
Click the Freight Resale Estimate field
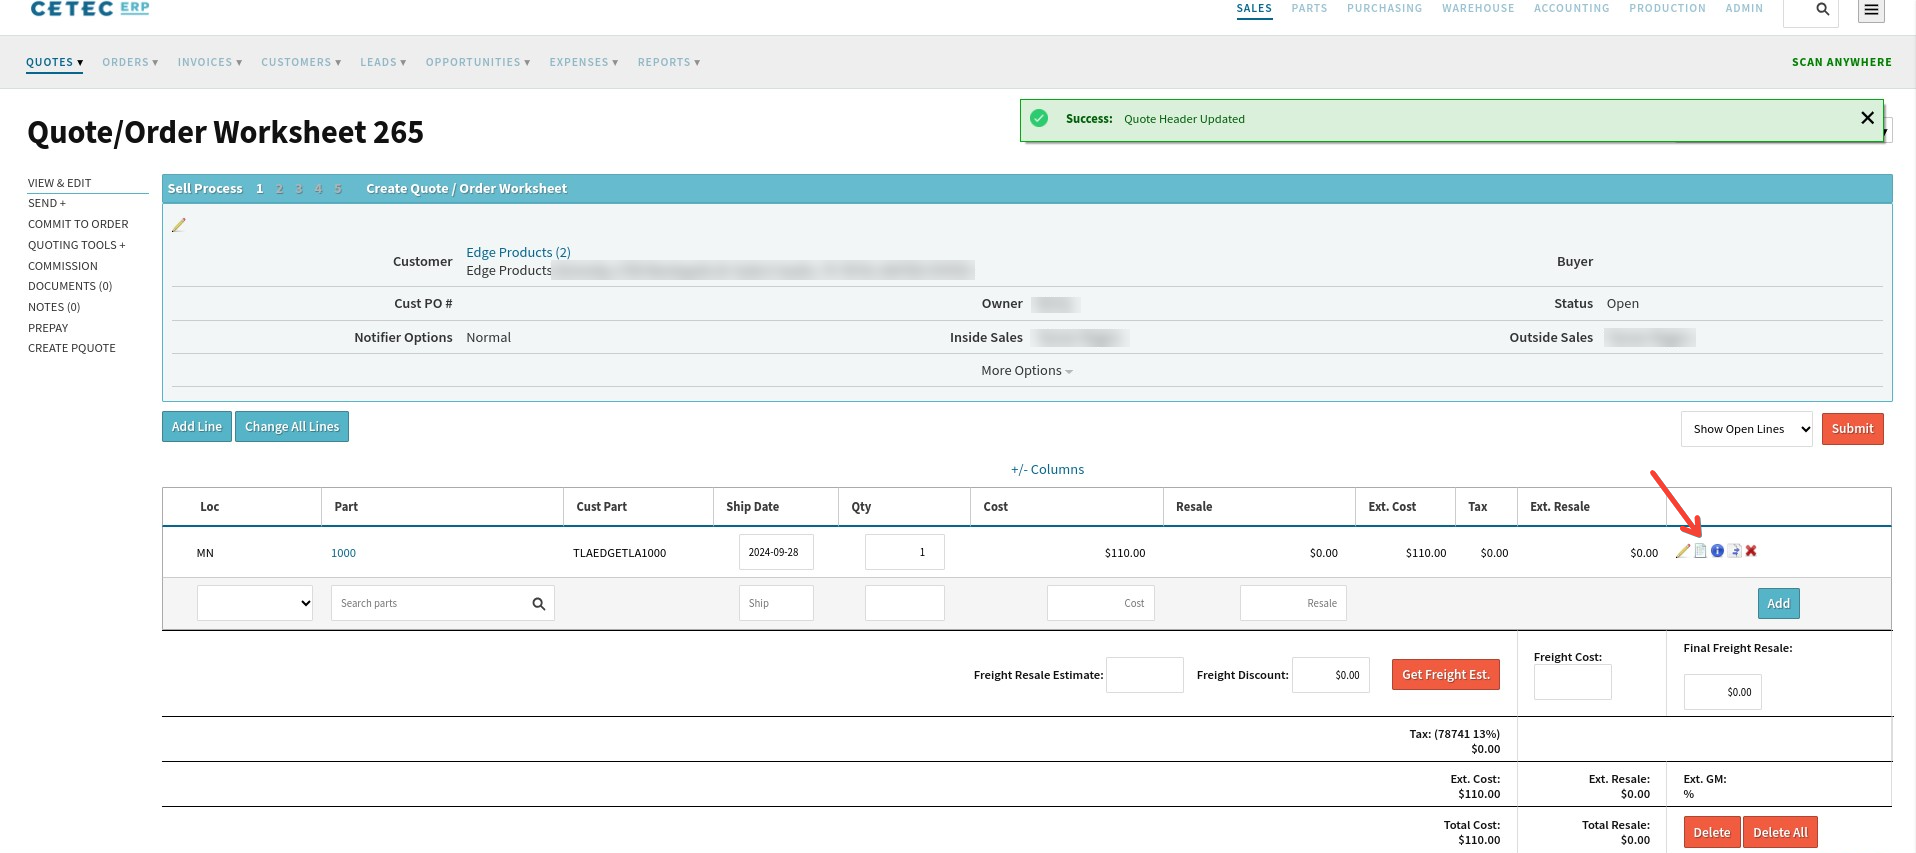(1145, 675)
